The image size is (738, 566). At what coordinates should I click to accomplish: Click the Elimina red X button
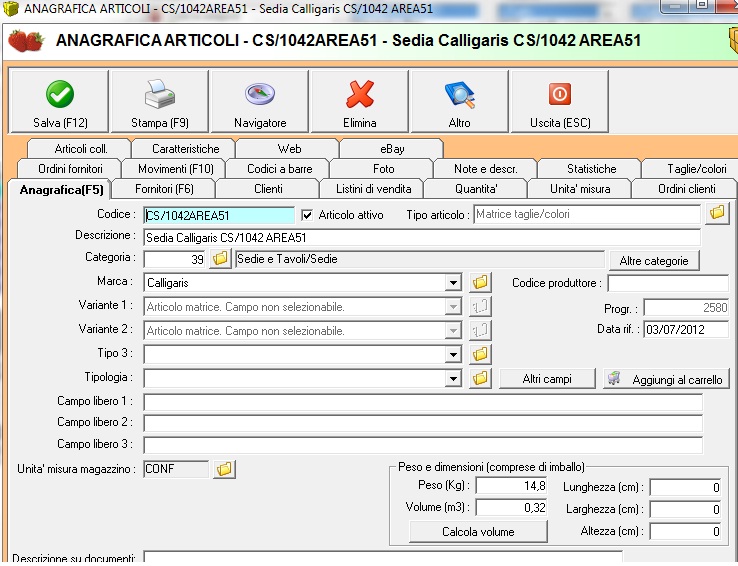(x=360, y=101)
